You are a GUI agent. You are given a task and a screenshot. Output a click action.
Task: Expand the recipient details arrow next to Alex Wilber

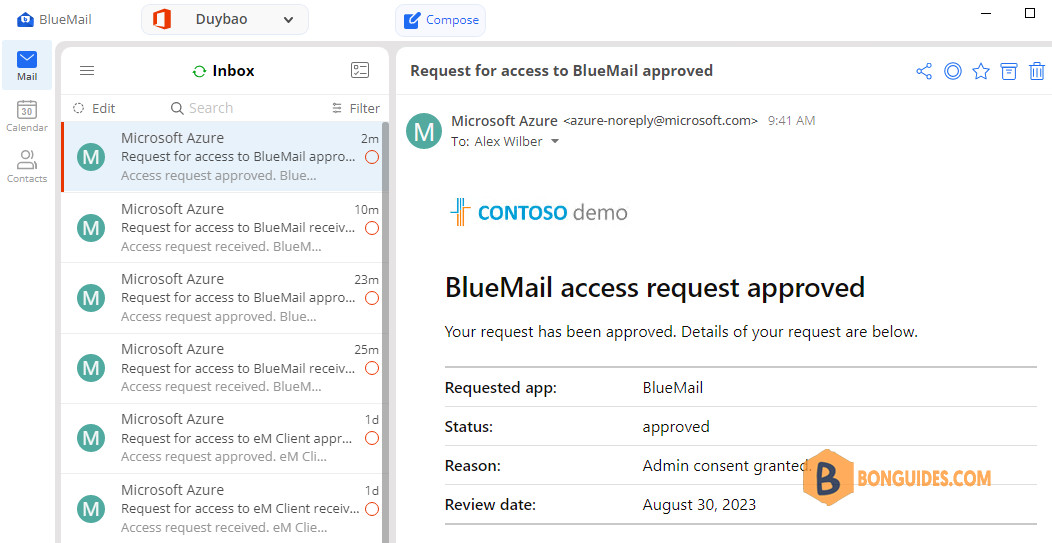(554, 142)
